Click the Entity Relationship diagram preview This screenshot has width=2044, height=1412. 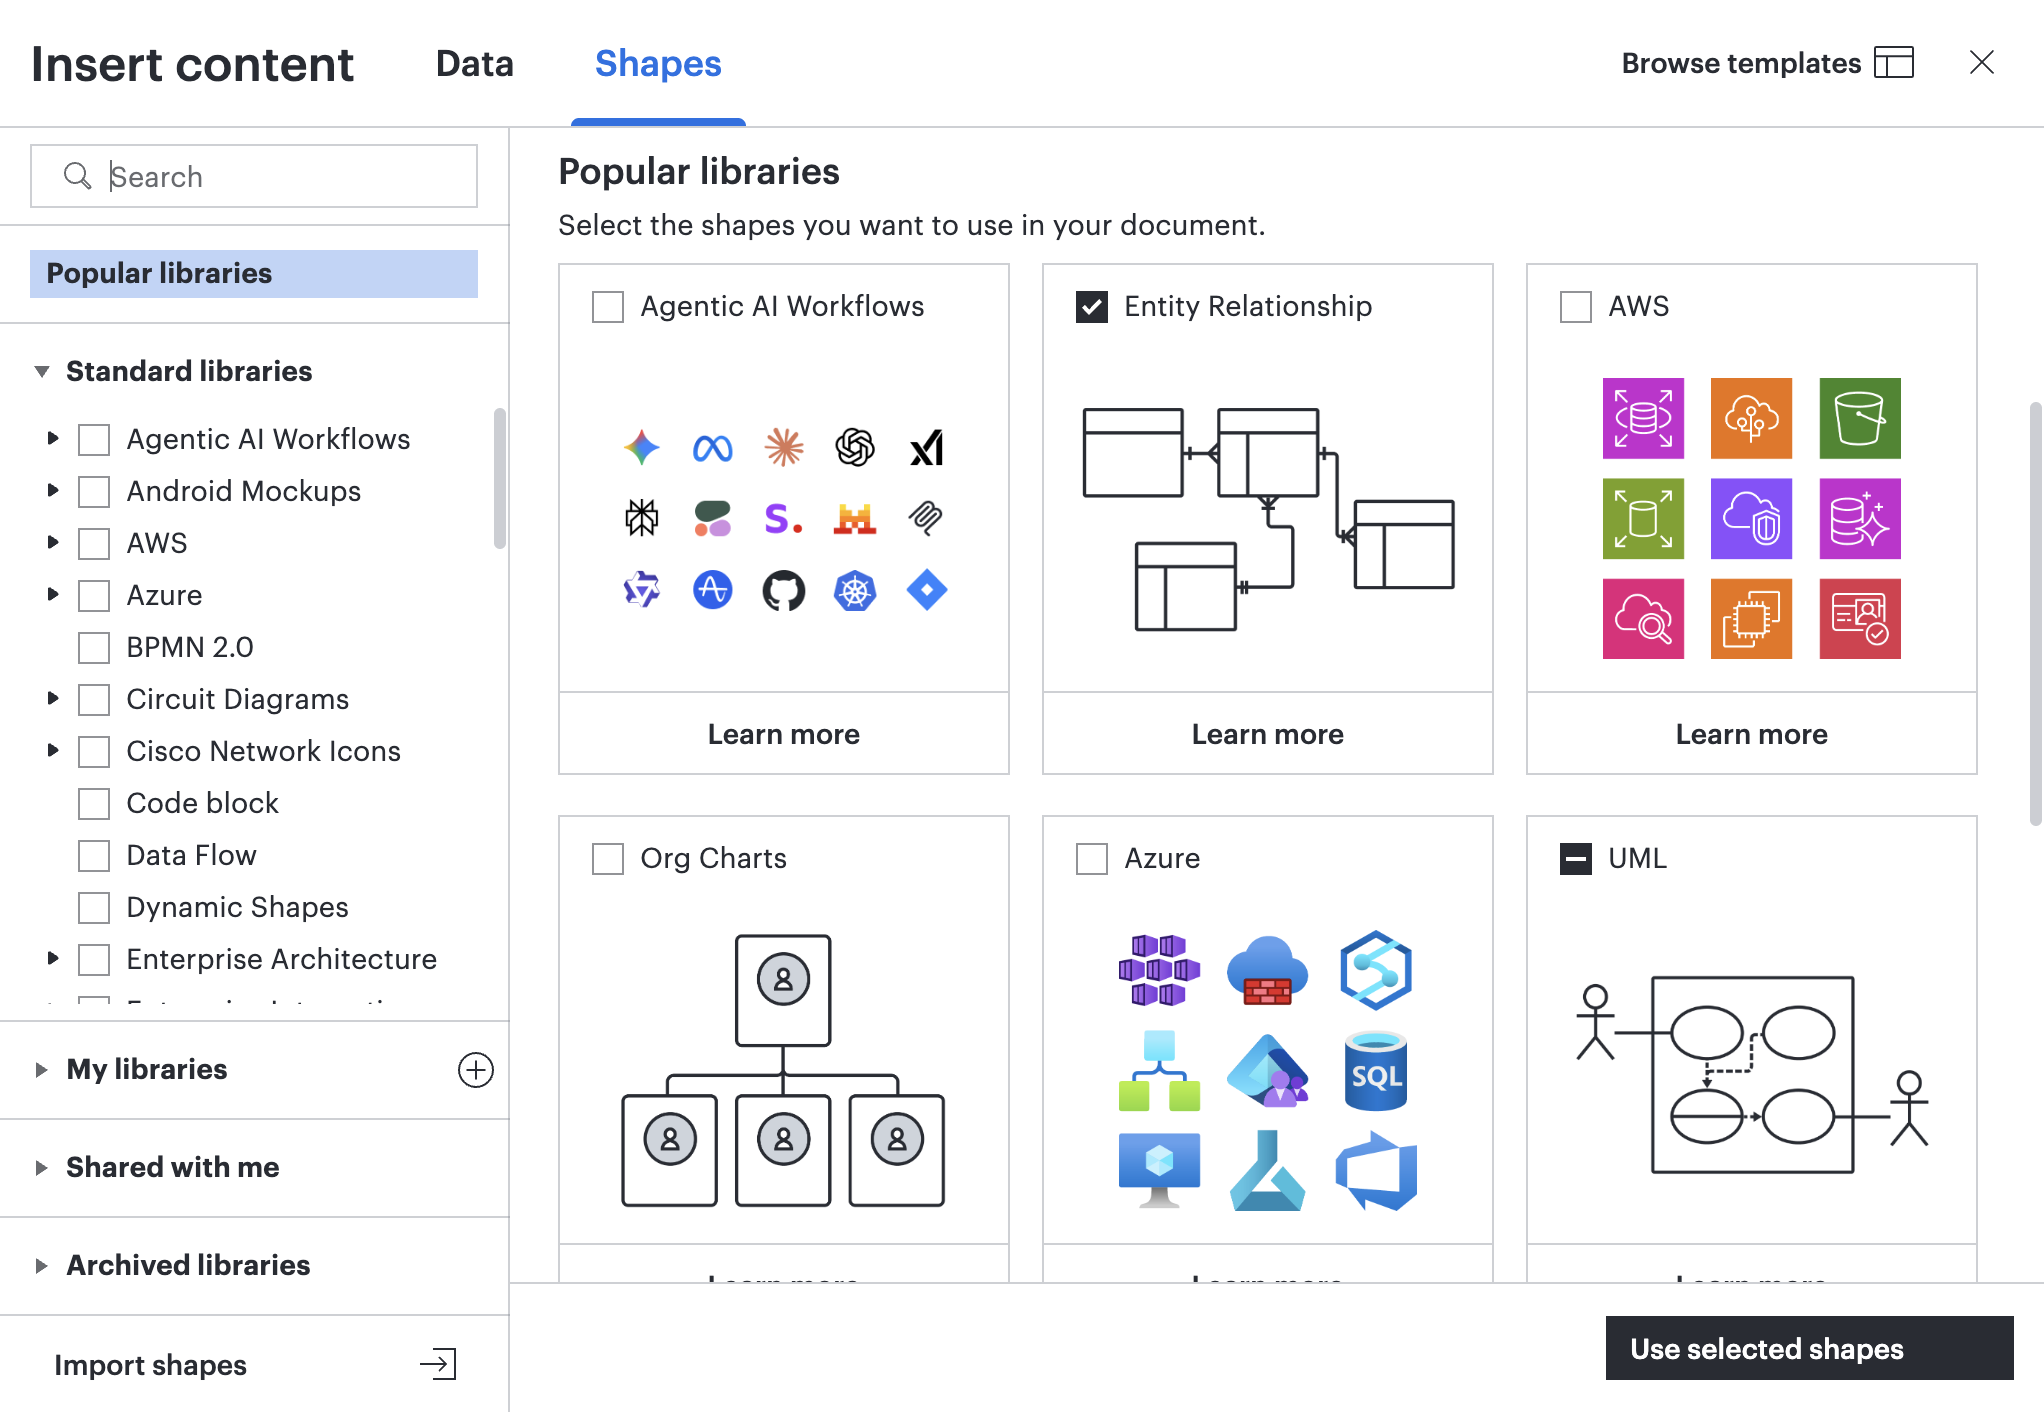coord(1268,519)
